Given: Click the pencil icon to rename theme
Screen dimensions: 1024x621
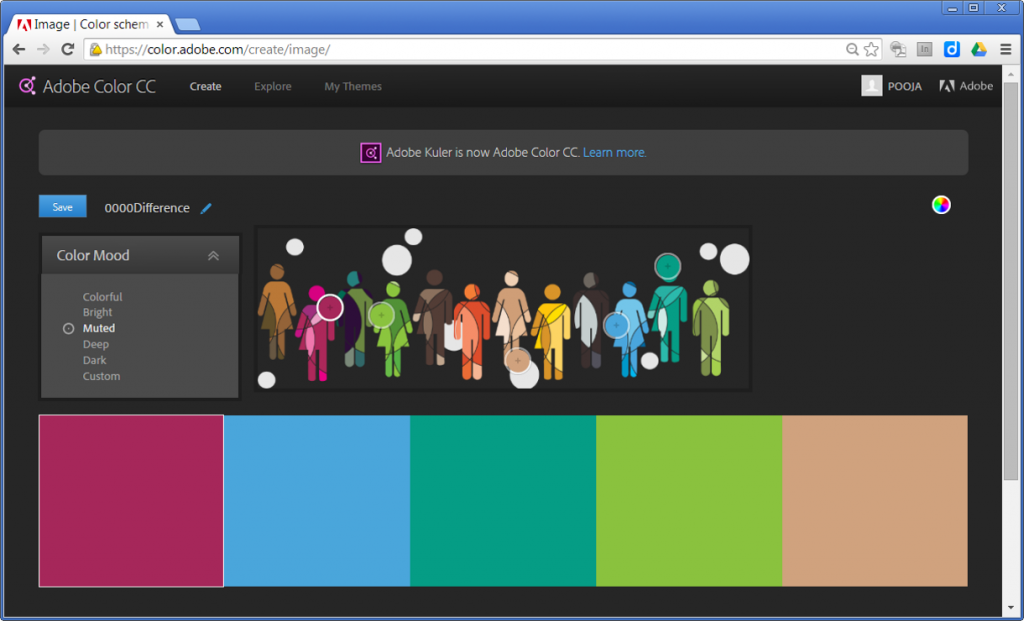Looking at the screenshot, I should [206, 208].
